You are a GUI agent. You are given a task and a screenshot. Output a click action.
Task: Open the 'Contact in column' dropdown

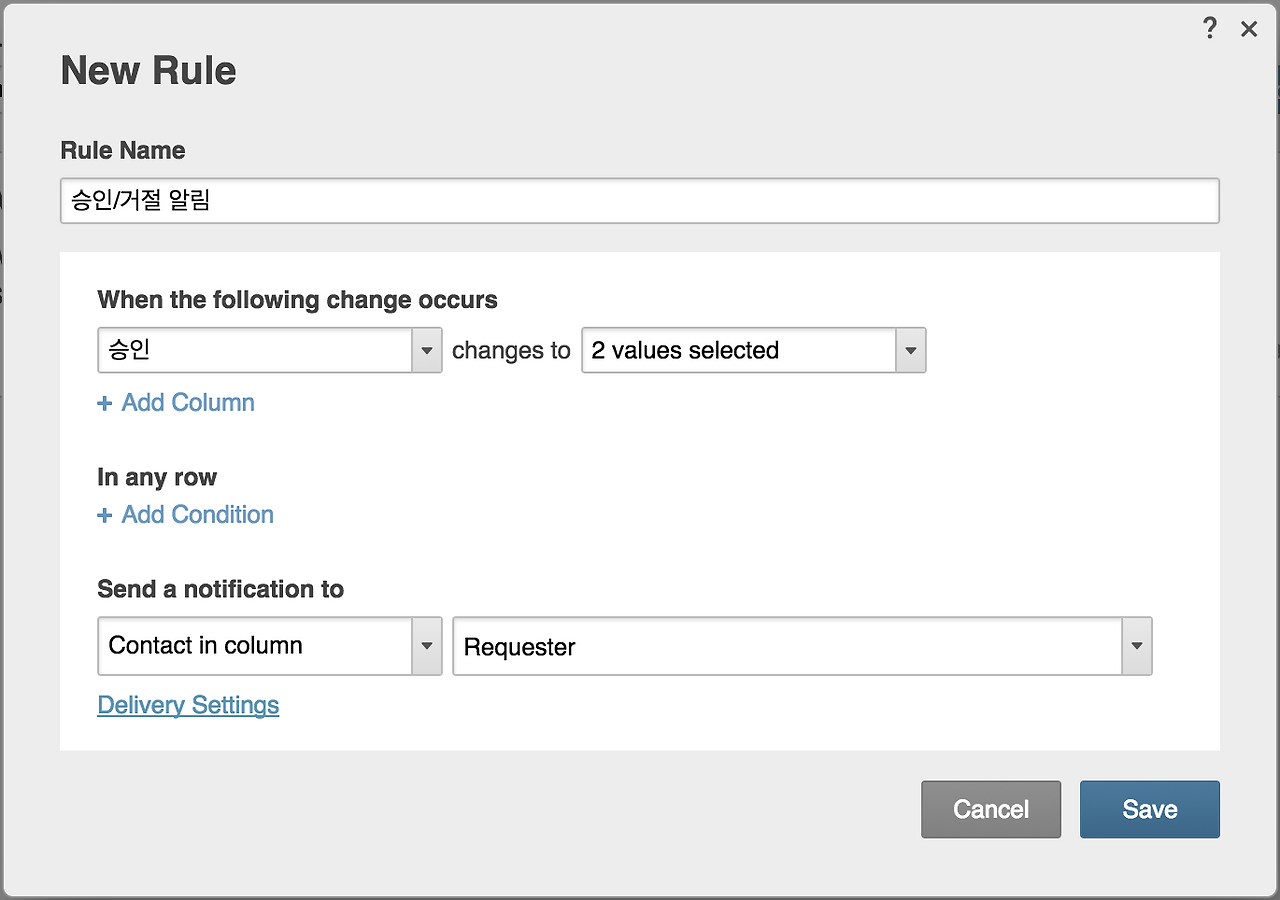(x=255, y=646)
